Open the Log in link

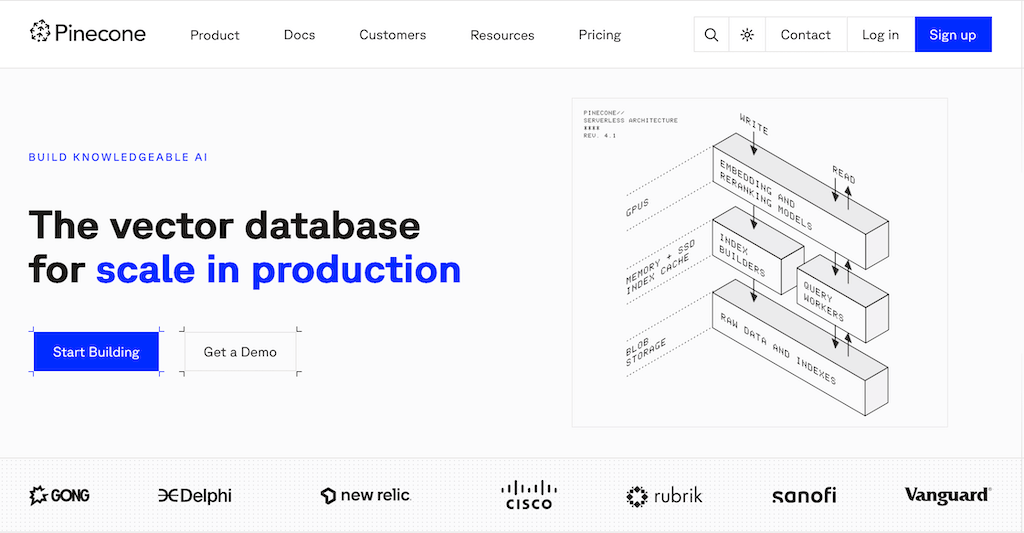point(880,35)
